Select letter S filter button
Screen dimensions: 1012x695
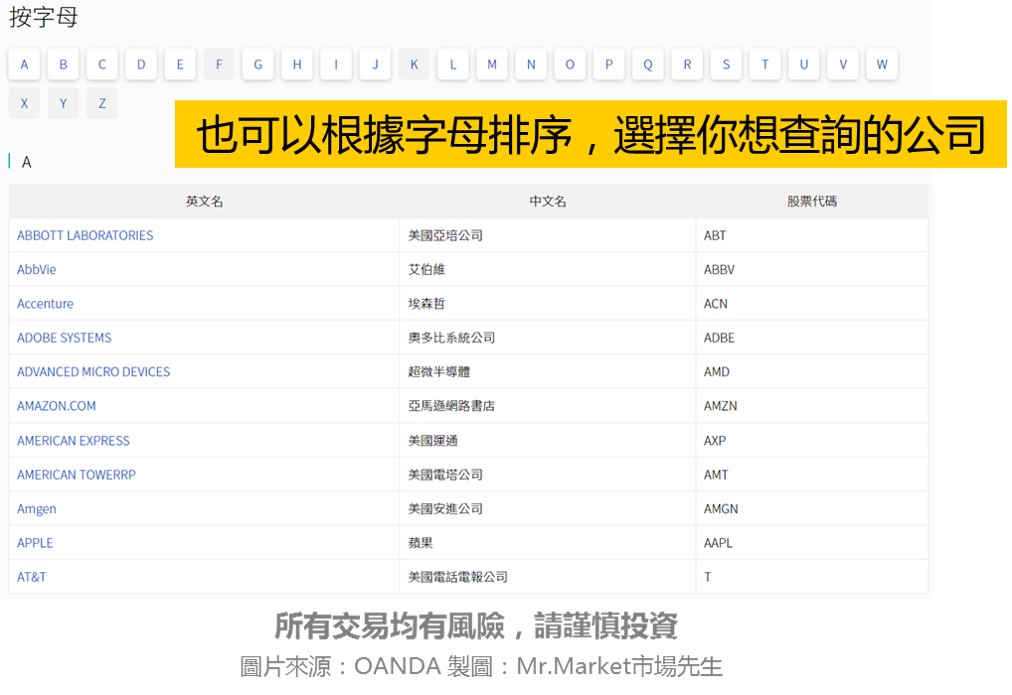pos(726,64)
